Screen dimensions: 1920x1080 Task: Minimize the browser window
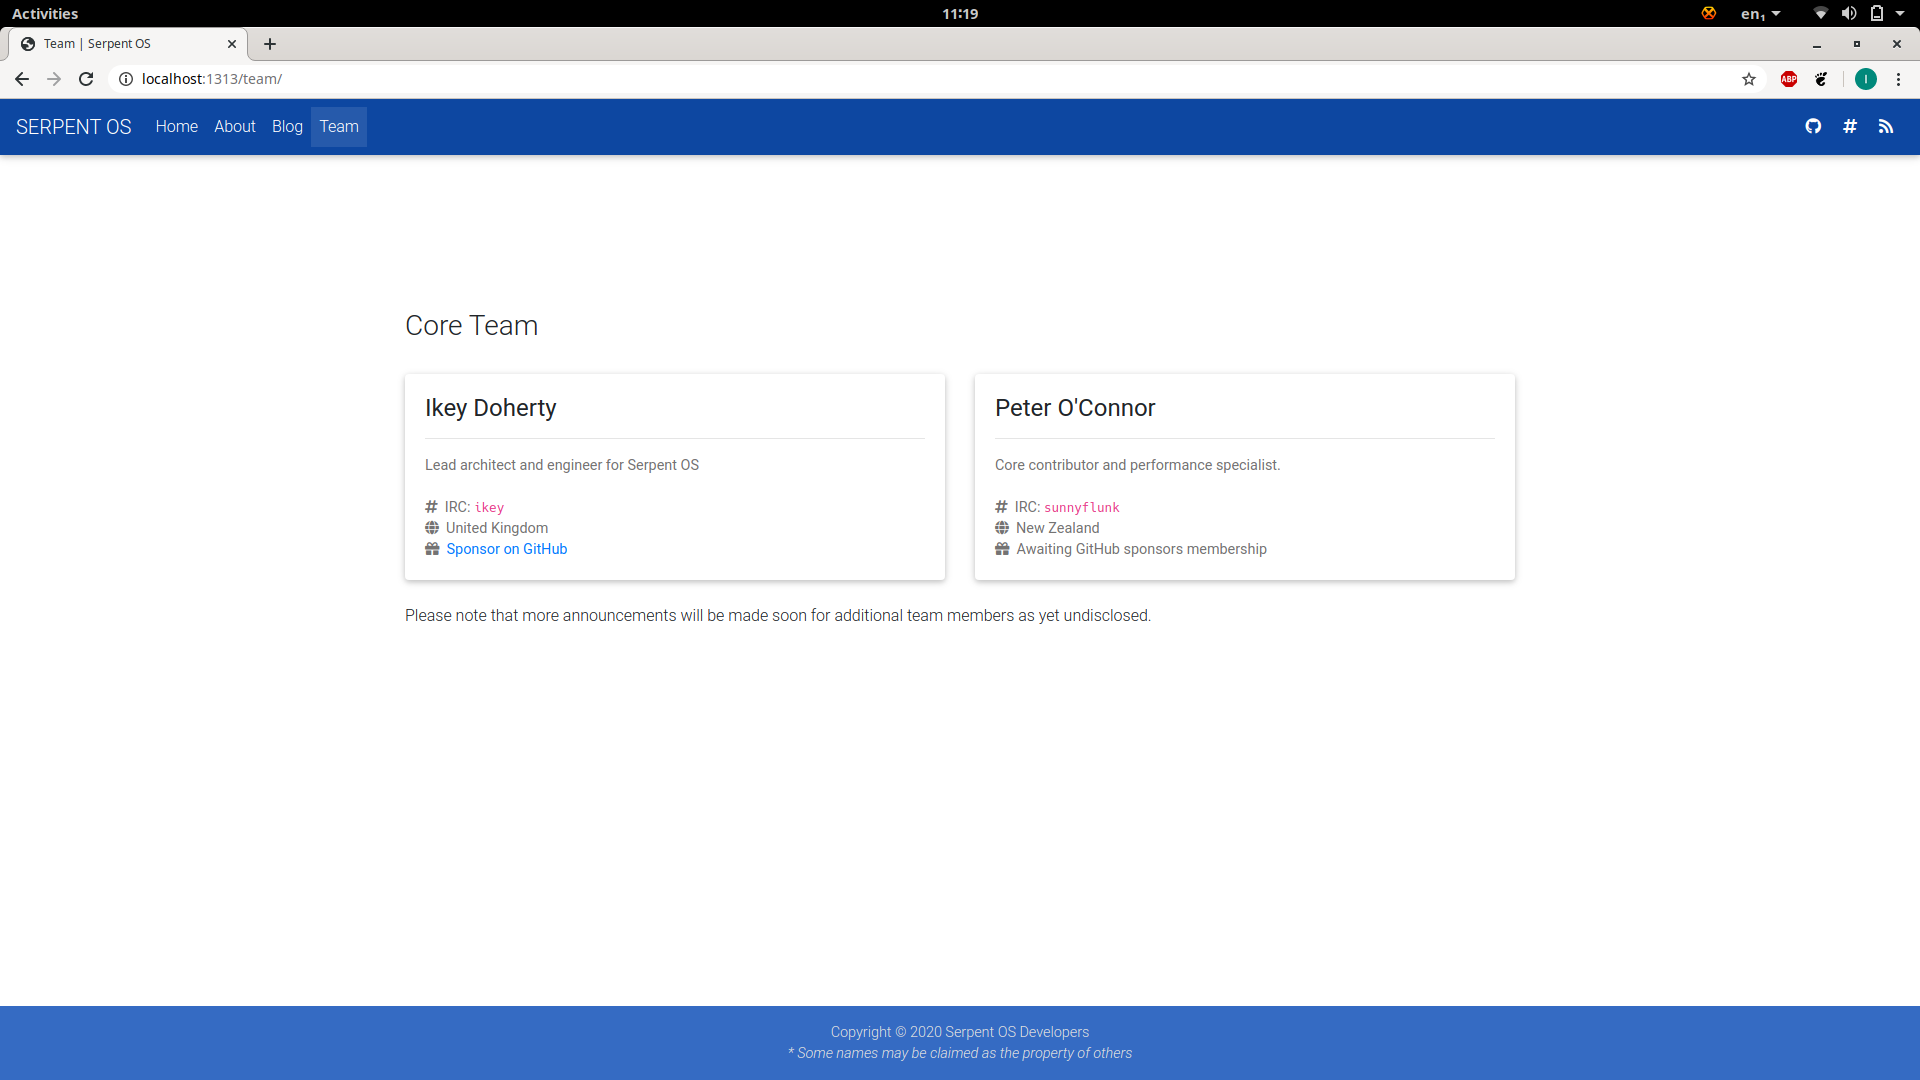[x=1817, y=44]
